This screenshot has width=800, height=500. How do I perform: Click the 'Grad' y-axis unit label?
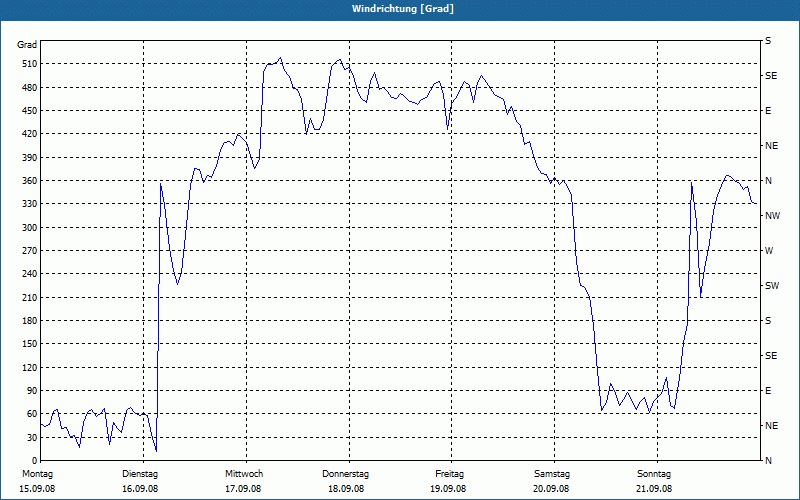click(27, 45)
